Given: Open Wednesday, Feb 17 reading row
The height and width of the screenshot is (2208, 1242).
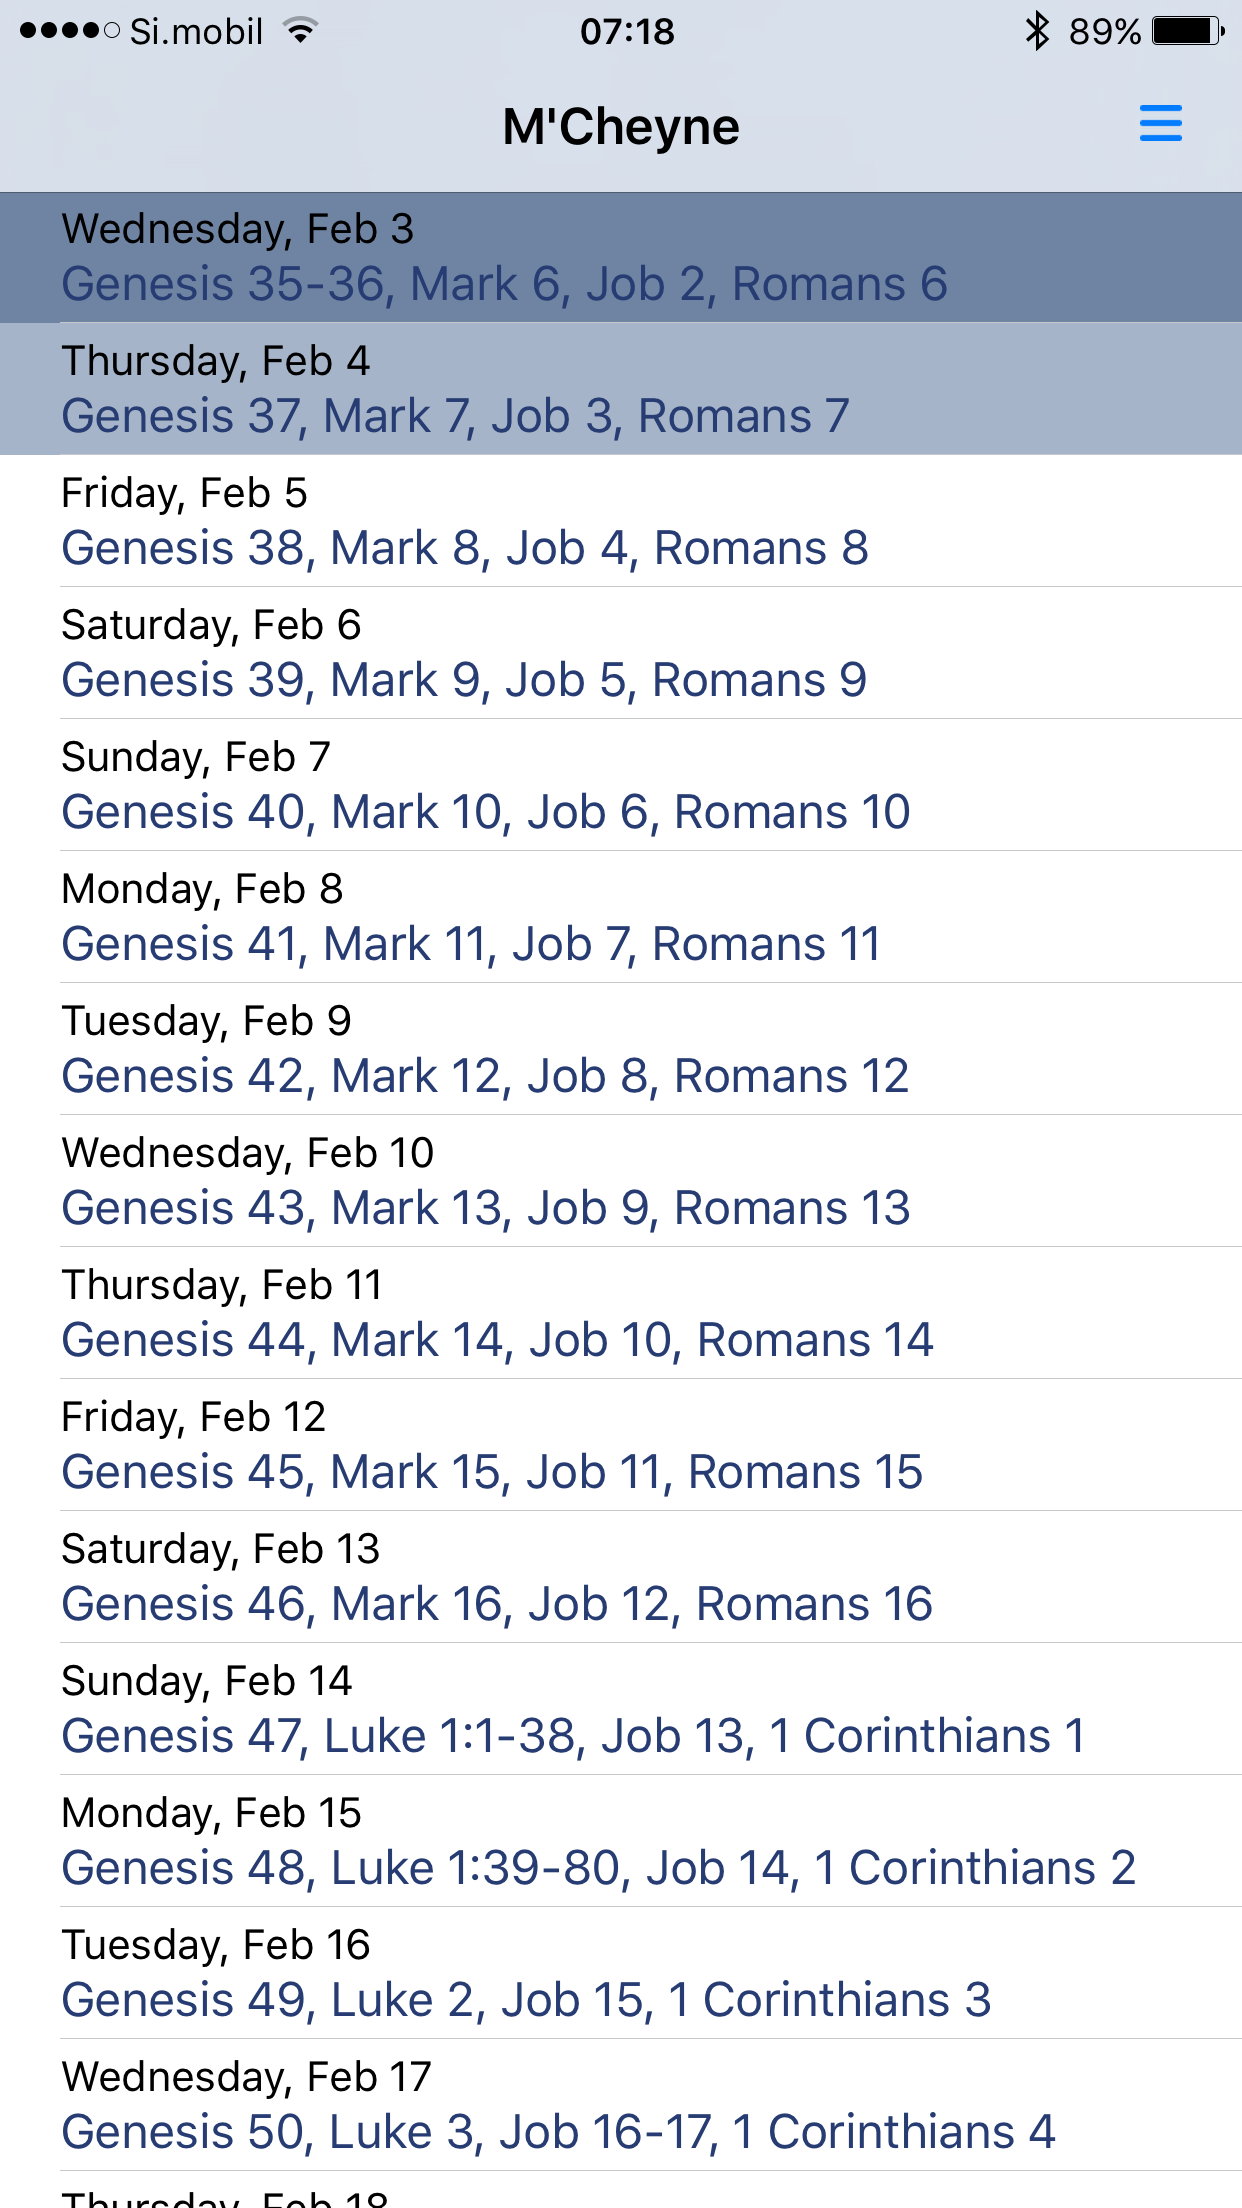Looking at the screenshot, I should (x=621, y=2105).
